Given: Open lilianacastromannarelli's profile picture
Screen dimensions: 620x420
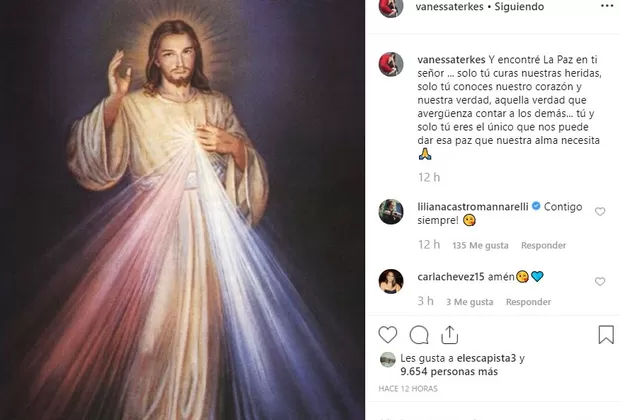Looking at the screenshot, I should coord(390,212).
